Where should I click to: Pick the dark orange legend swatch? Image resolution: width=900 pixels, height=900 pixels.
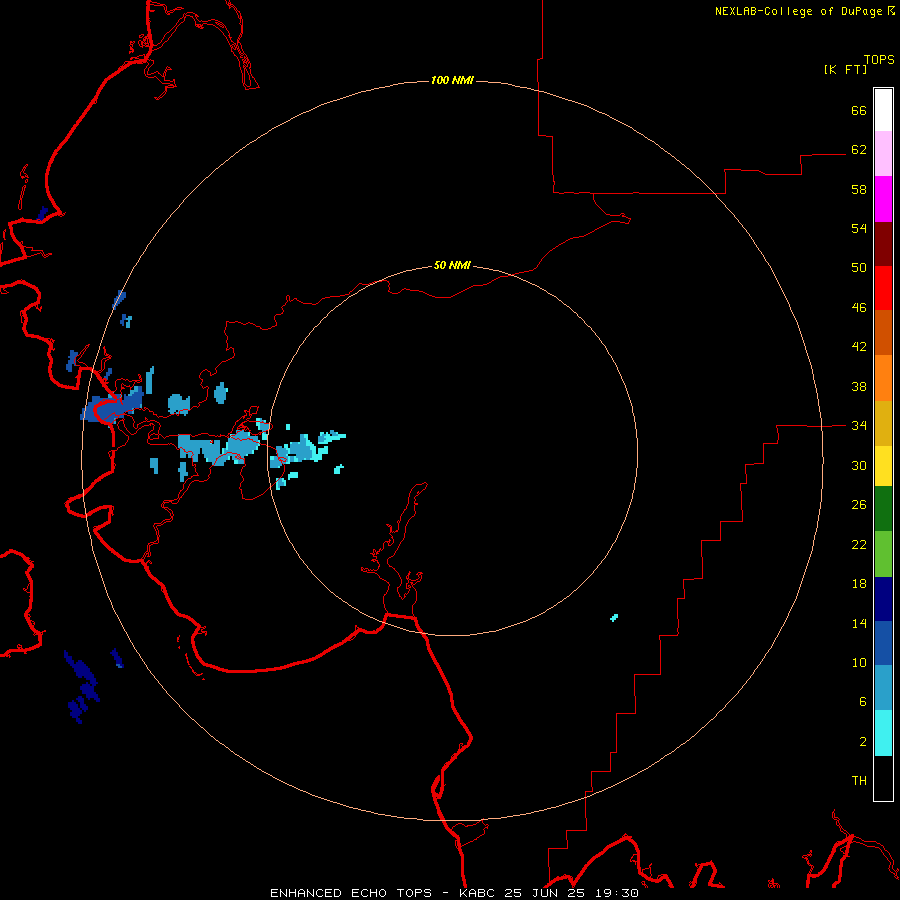coord(883,333)
